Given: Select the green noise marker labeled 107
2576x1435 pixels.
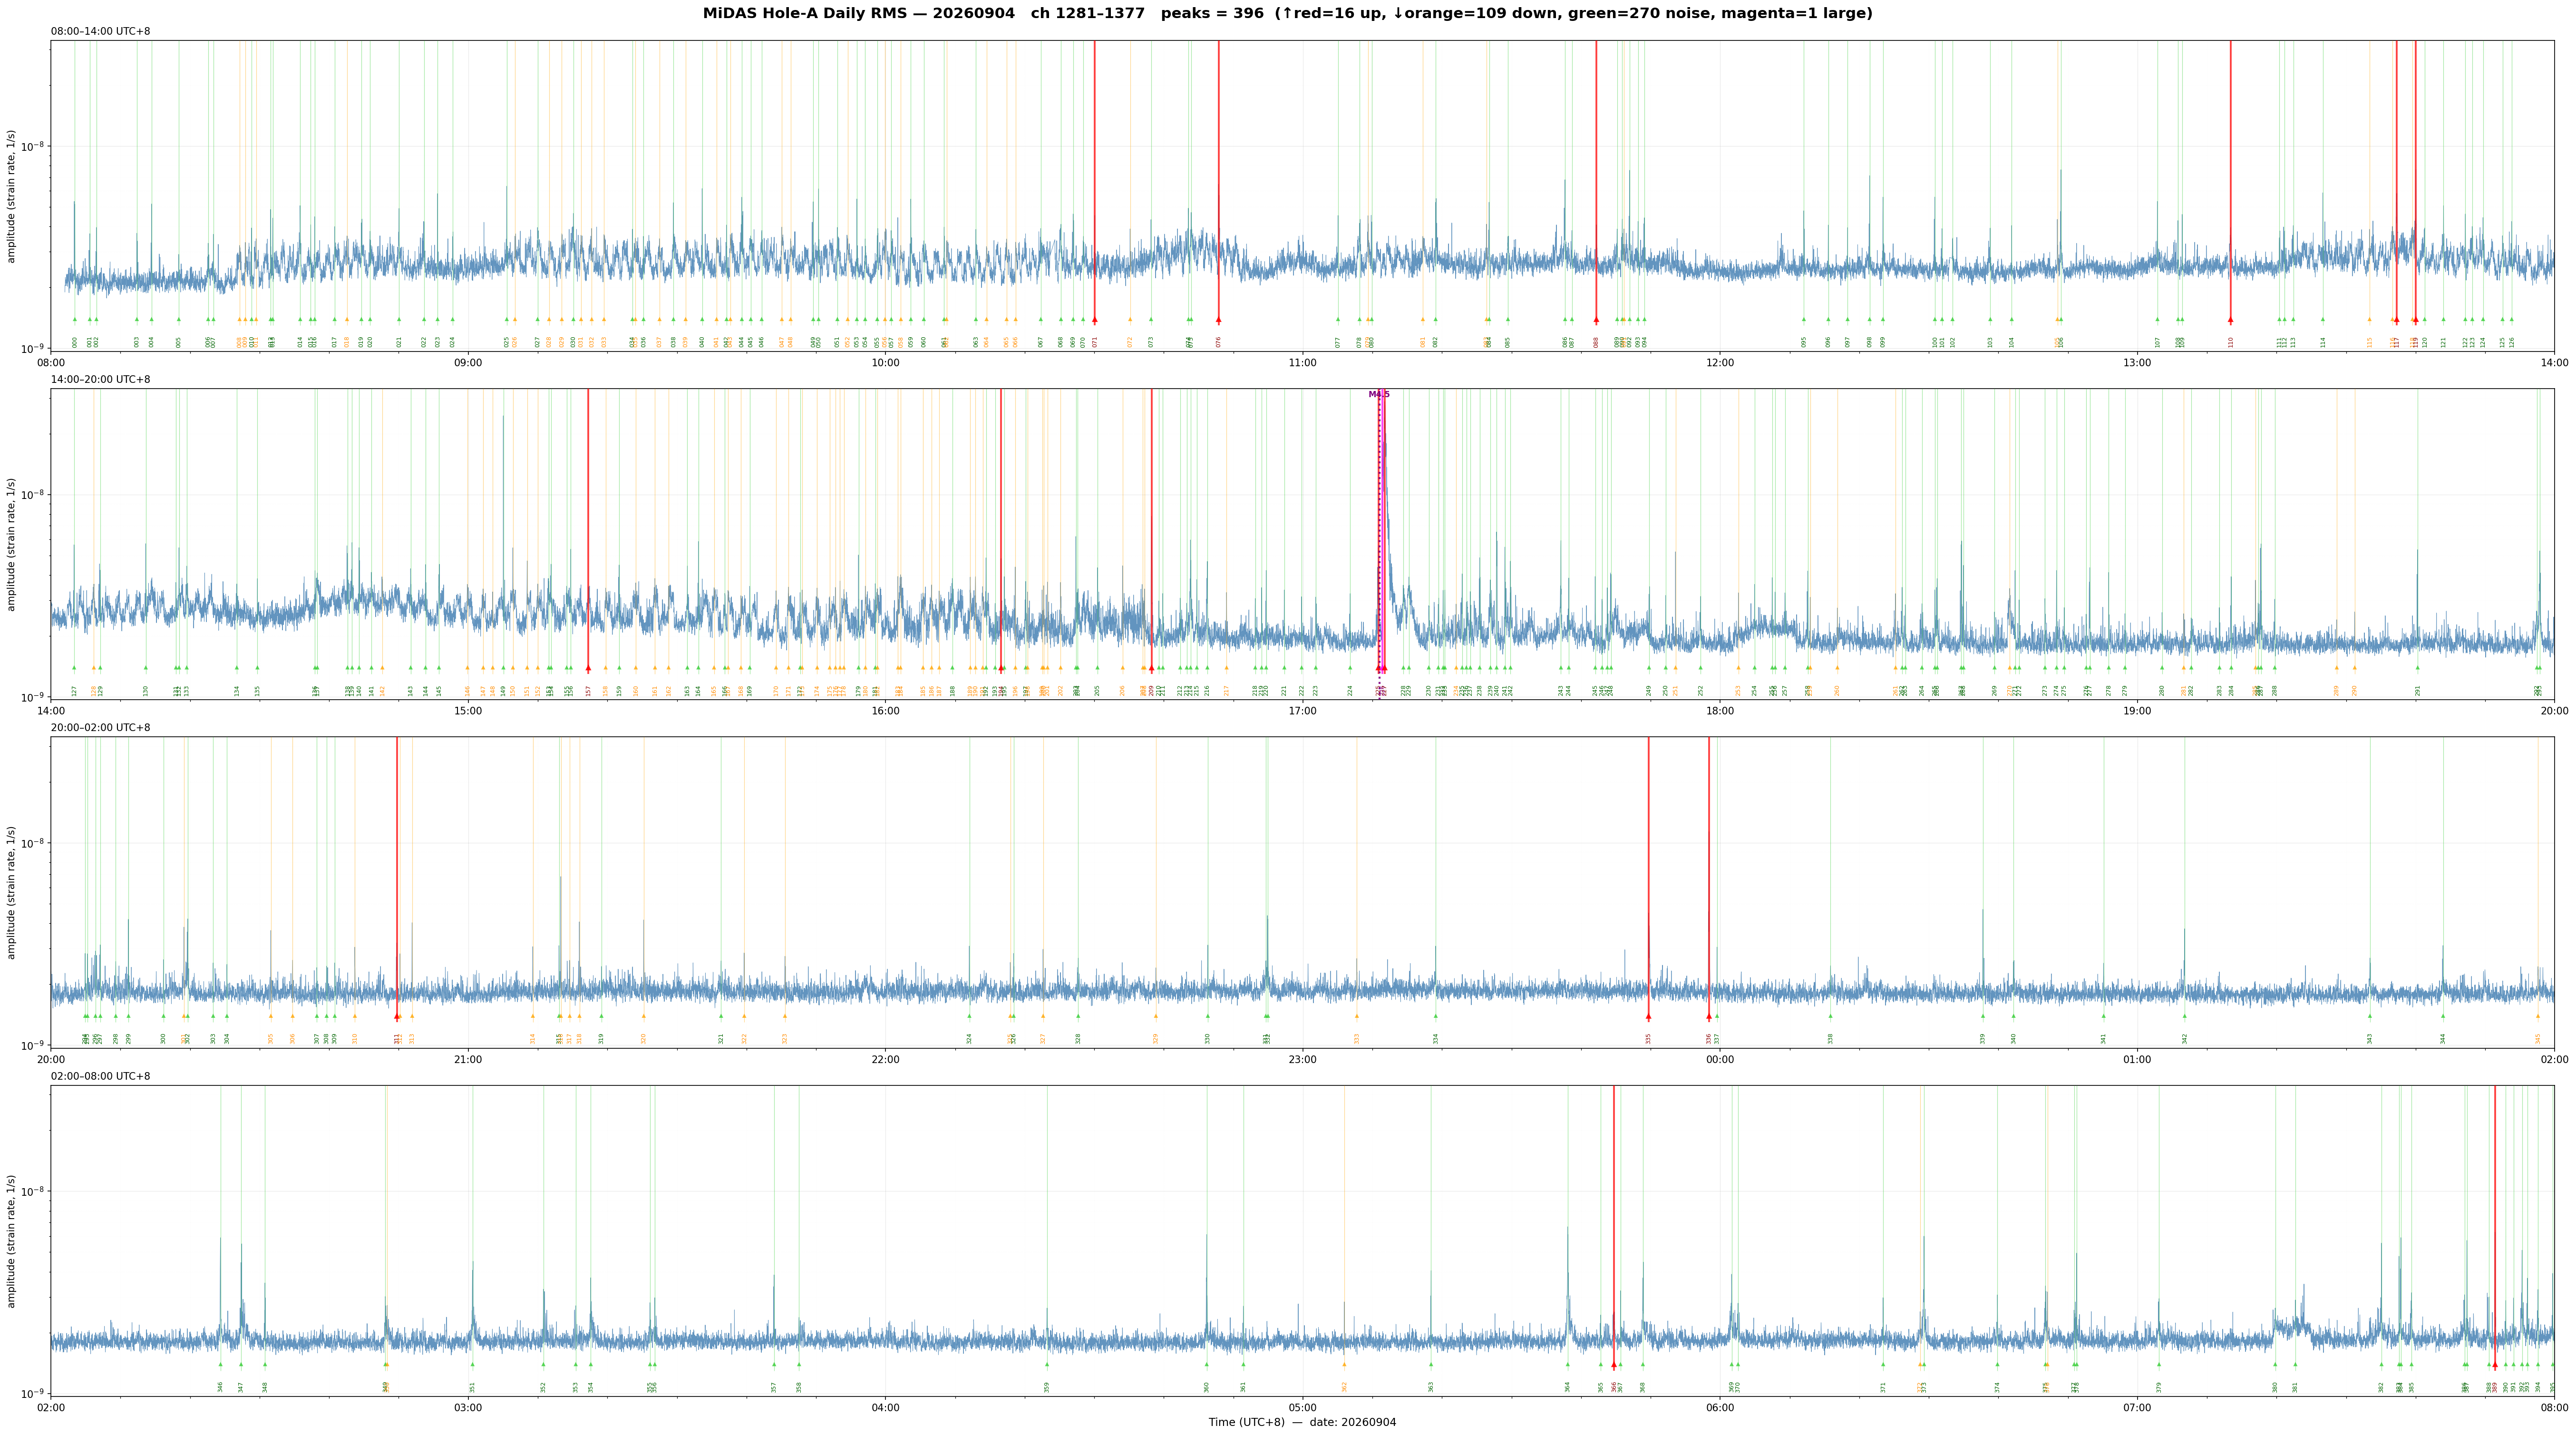Looking at the screenshot, I should tap(2157, 320).
